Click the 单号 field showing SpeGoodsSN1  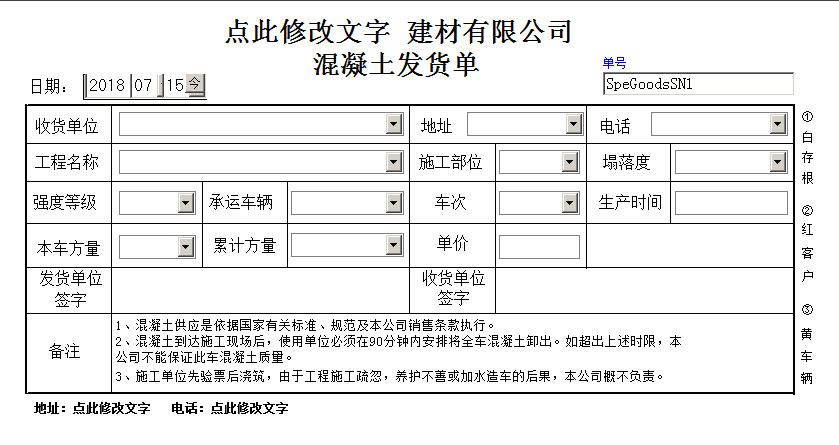(x=697, y=84)
